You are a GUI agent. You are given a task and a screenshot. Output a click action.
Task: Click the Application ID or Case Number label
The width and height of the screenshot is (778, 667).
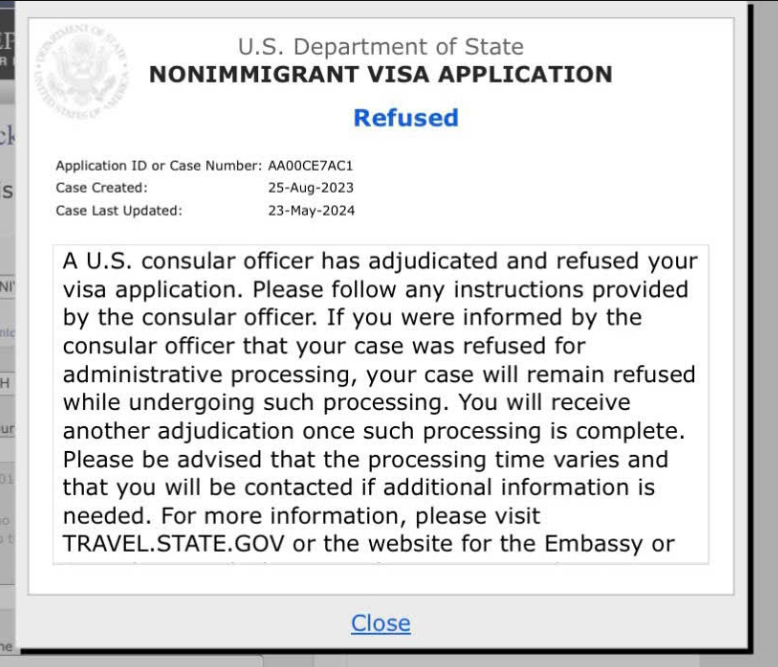click(158, 165)
